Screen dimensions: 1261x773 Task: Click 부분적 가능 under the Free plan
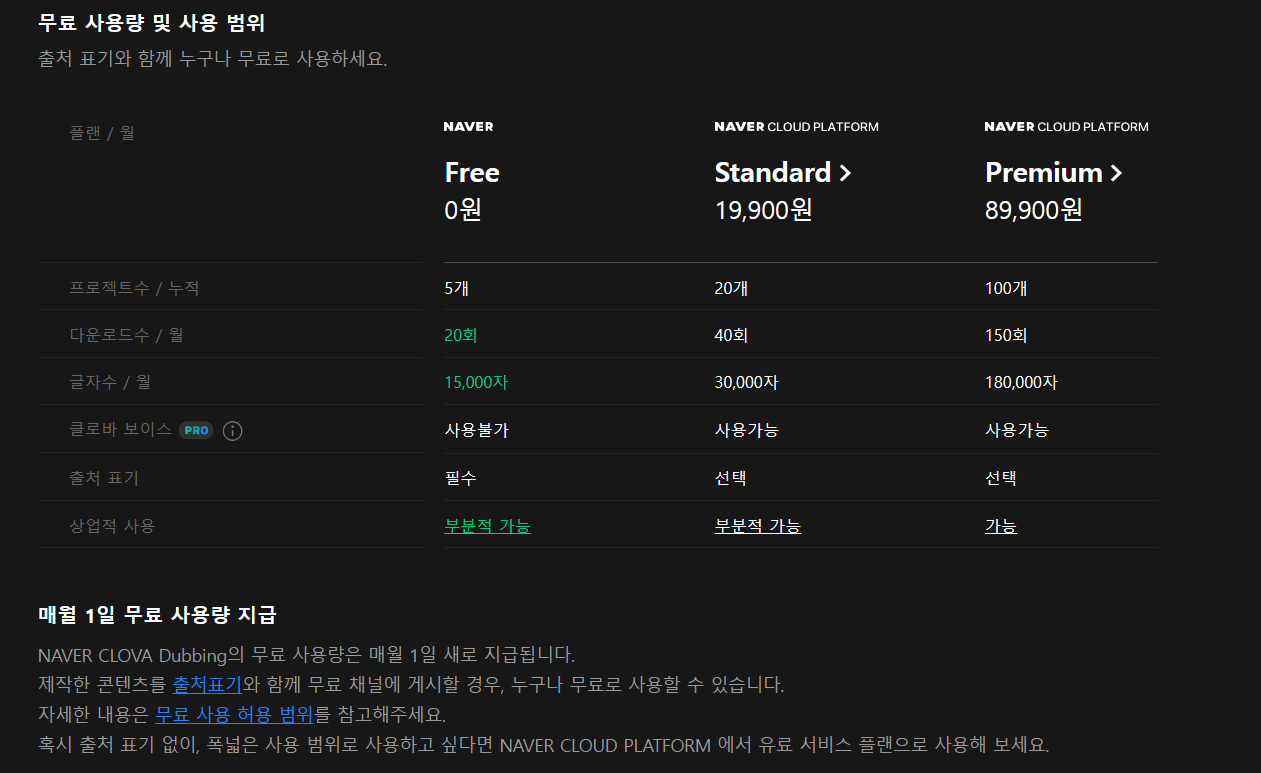[487, 524]
